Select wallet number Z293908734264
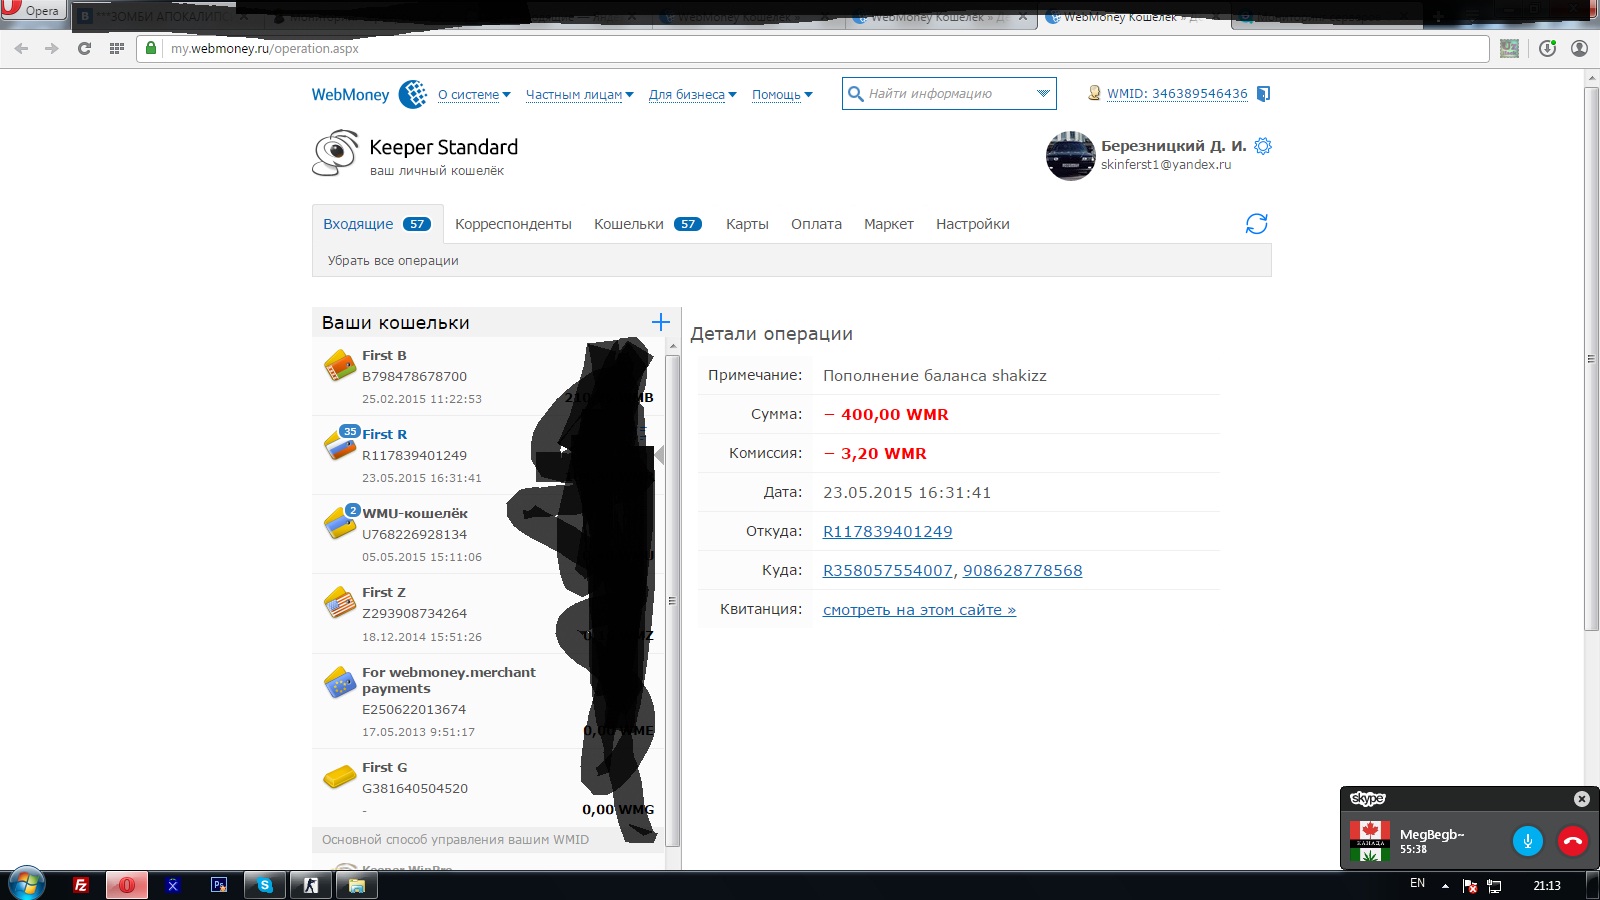This screenshot has width=1600, height=900. point(414,614)
